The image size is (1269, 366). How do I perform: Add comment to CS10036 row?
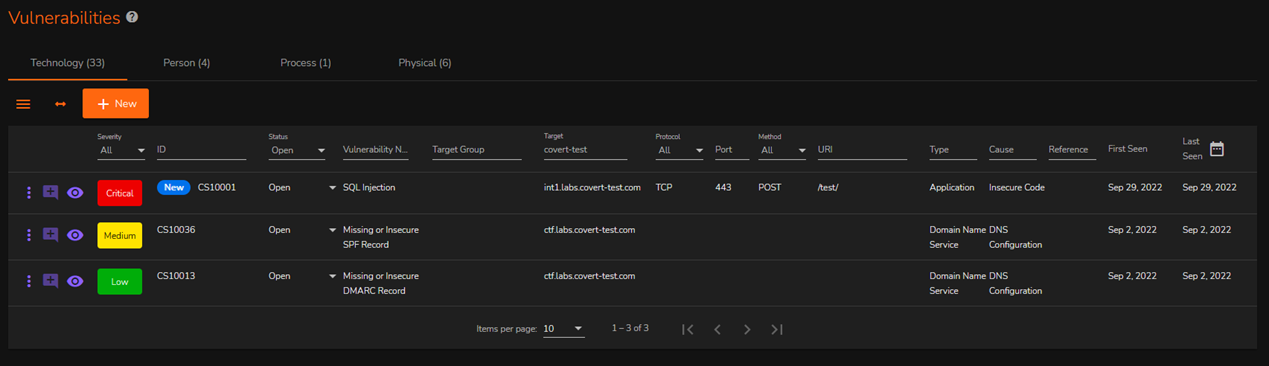(50, 235)
